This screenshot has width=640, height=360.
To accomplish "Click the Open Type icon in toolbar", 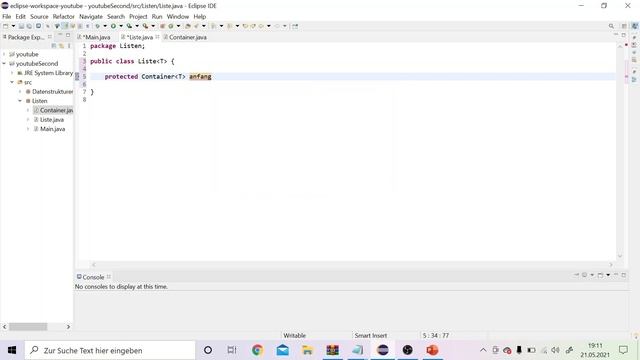I will pyautogui.click(x=188, y=26).
